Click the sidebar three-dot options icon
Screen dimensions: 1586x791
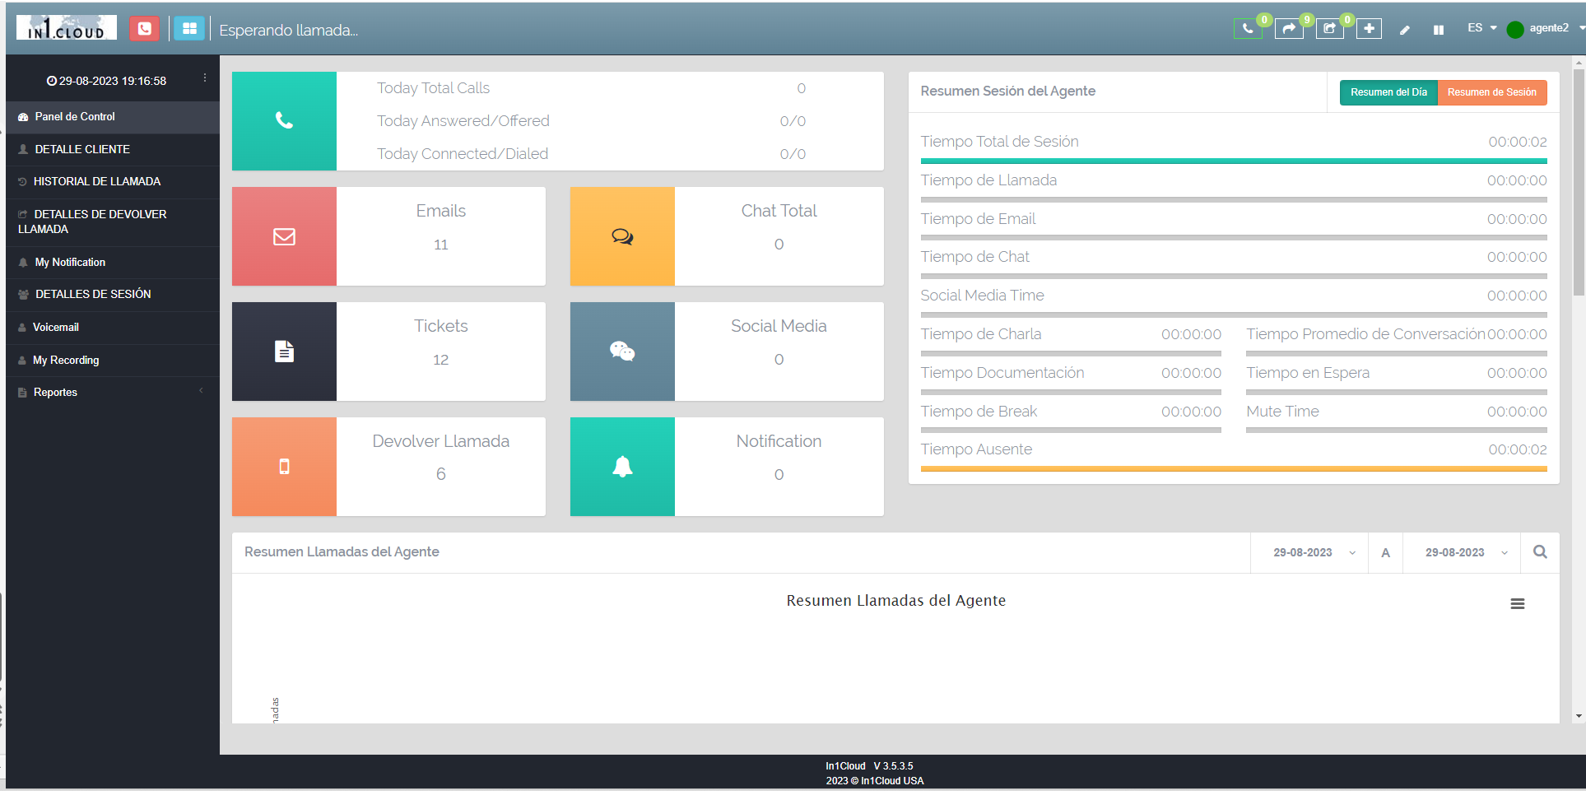pos(205,78)
